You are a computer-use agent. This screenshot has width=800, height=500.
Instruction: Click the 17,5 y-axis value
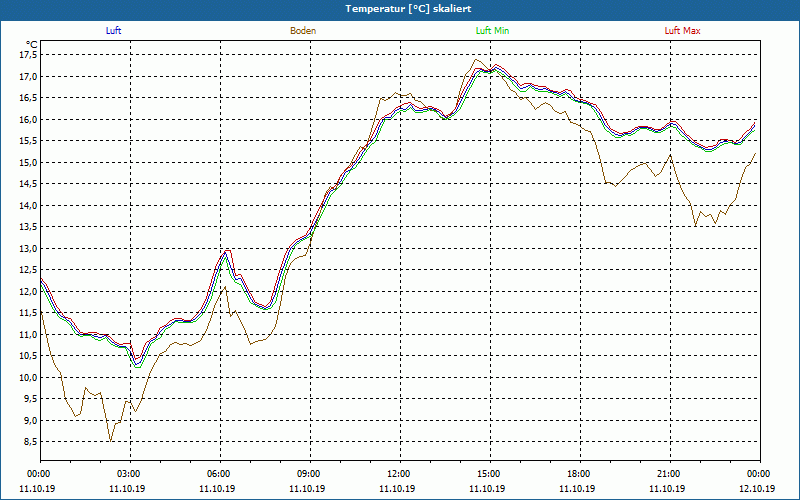pyautogui.click(x=29, y=55)
